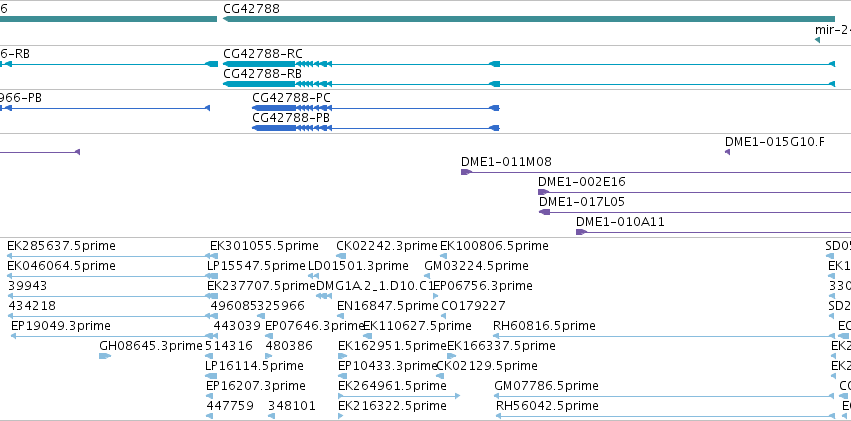Select EST EP10433.3prime
The image size is (851, 421).
click(x=388, y=366)
